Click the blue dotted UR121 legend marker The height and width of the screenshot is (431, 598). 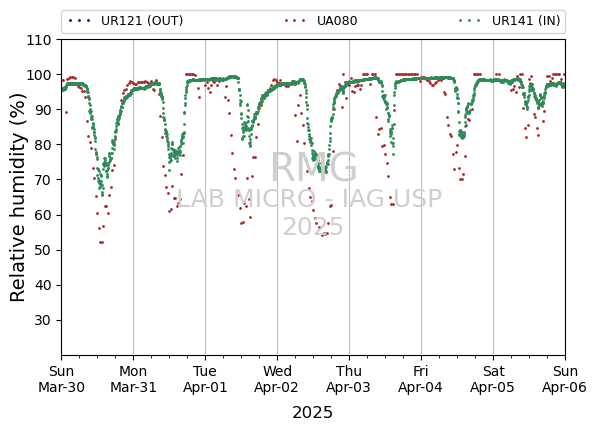[x=80, y=21]
